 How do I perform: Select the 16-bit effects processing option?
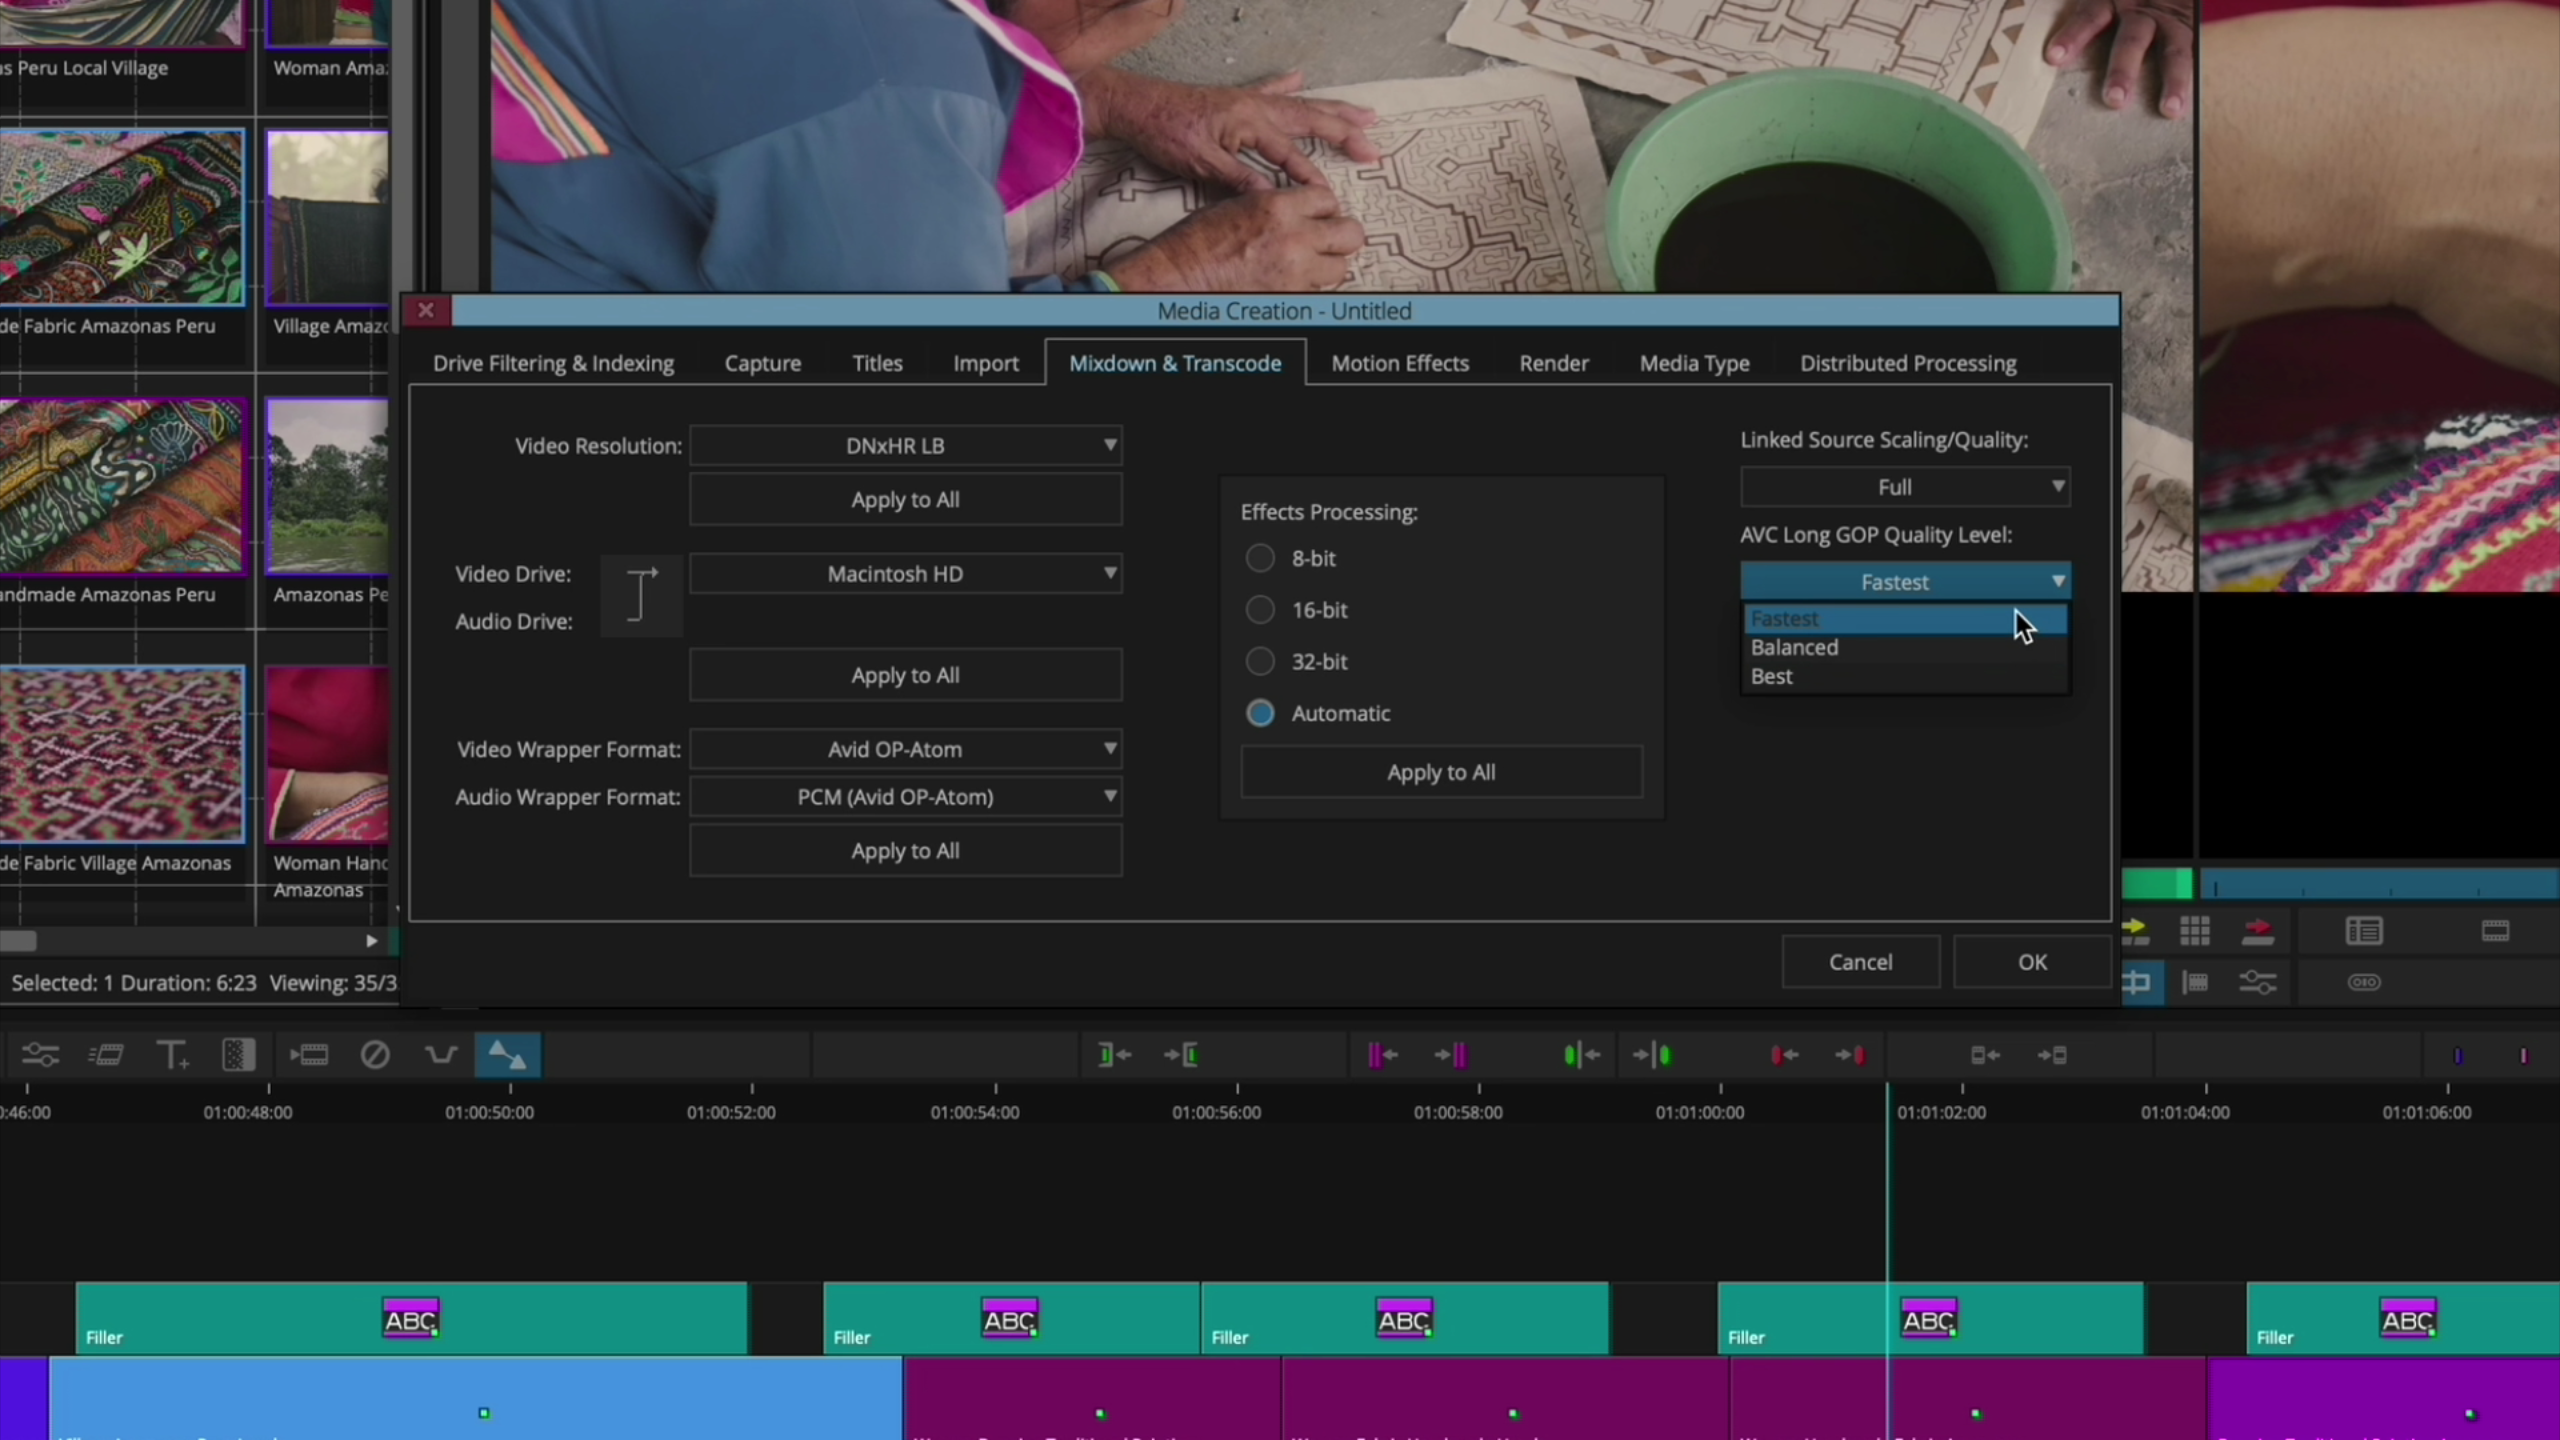[x=1260, y=610]
